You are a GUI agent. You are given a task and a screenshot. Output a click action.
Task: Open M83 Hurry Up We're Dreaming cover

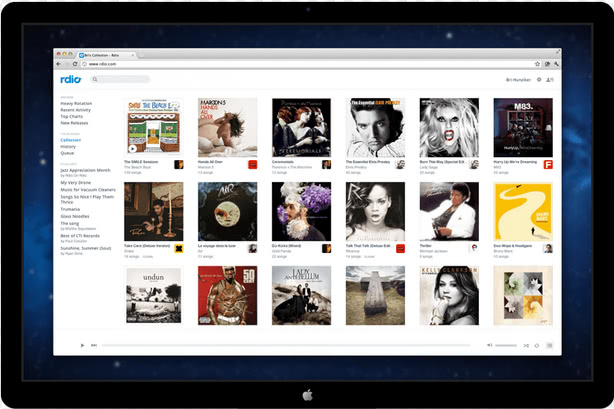coord(523,127)
